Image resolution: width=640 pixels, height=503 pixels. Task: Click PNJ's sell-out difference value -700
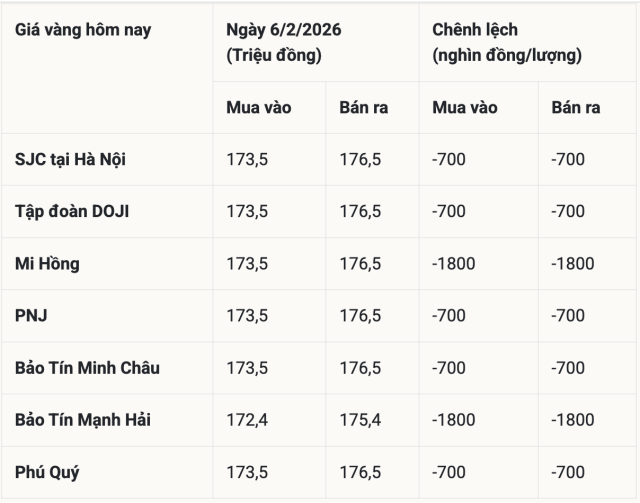tap(569, 316)
